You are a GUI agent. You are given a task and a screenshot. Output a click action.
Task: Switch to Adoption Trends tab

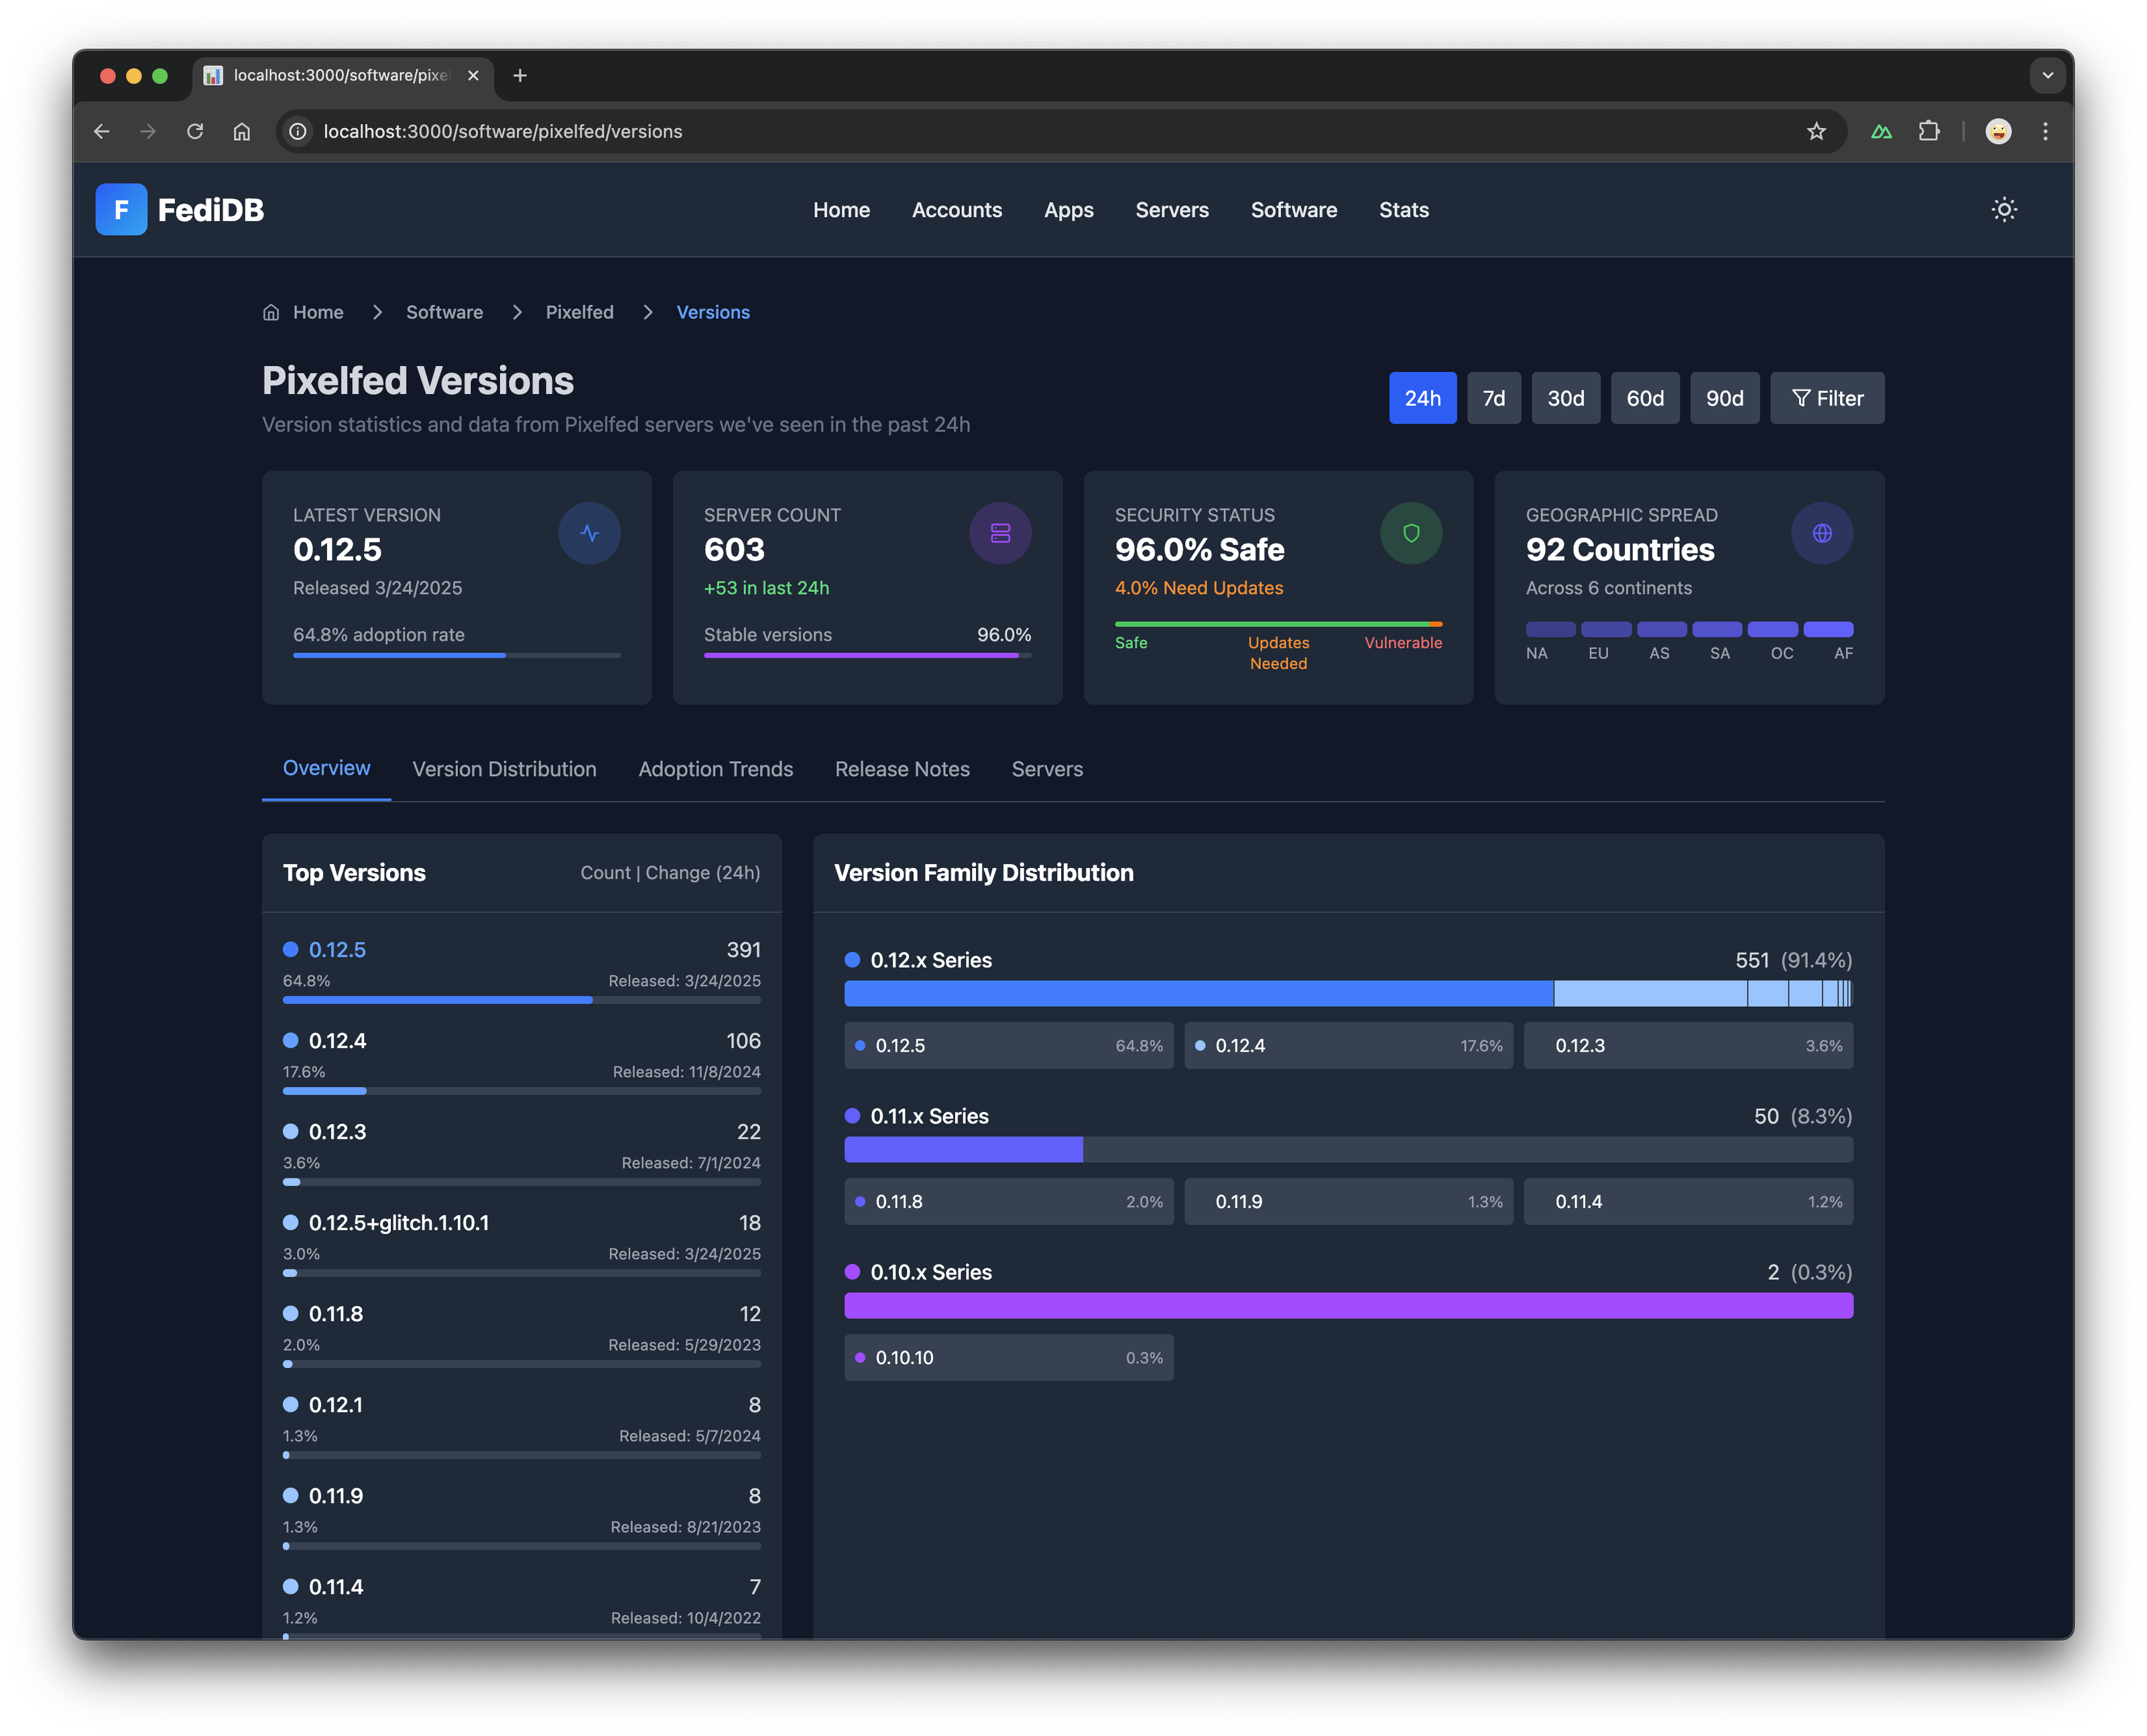715,769
